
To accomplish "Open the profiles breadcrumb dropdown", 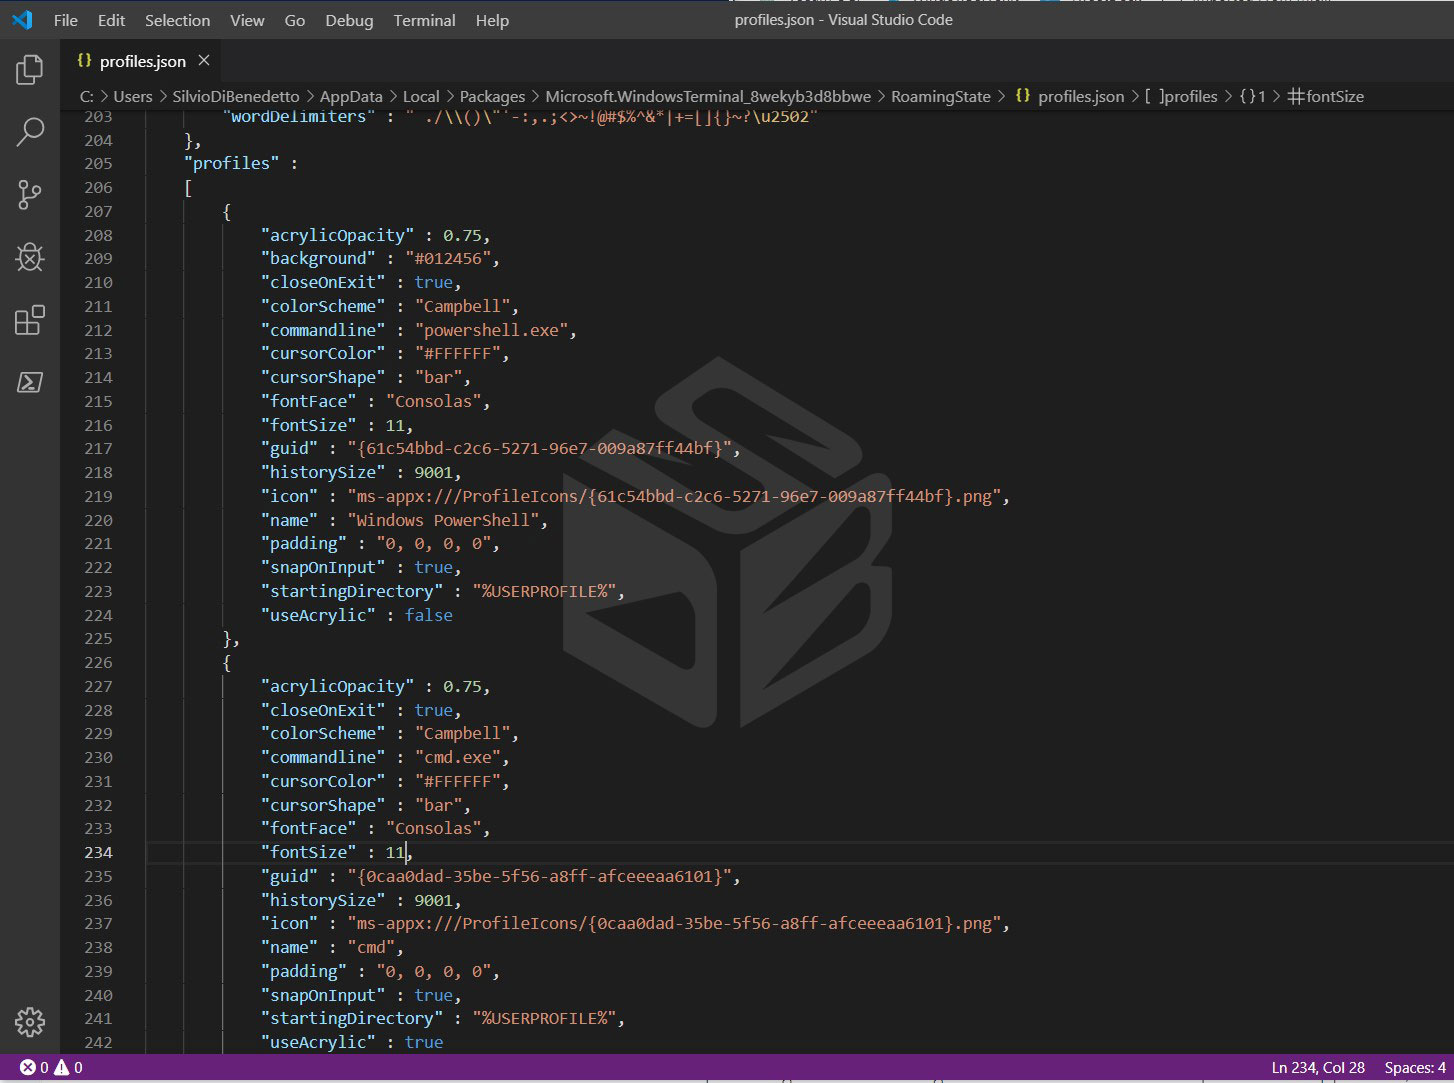I will click(1186, 96).
